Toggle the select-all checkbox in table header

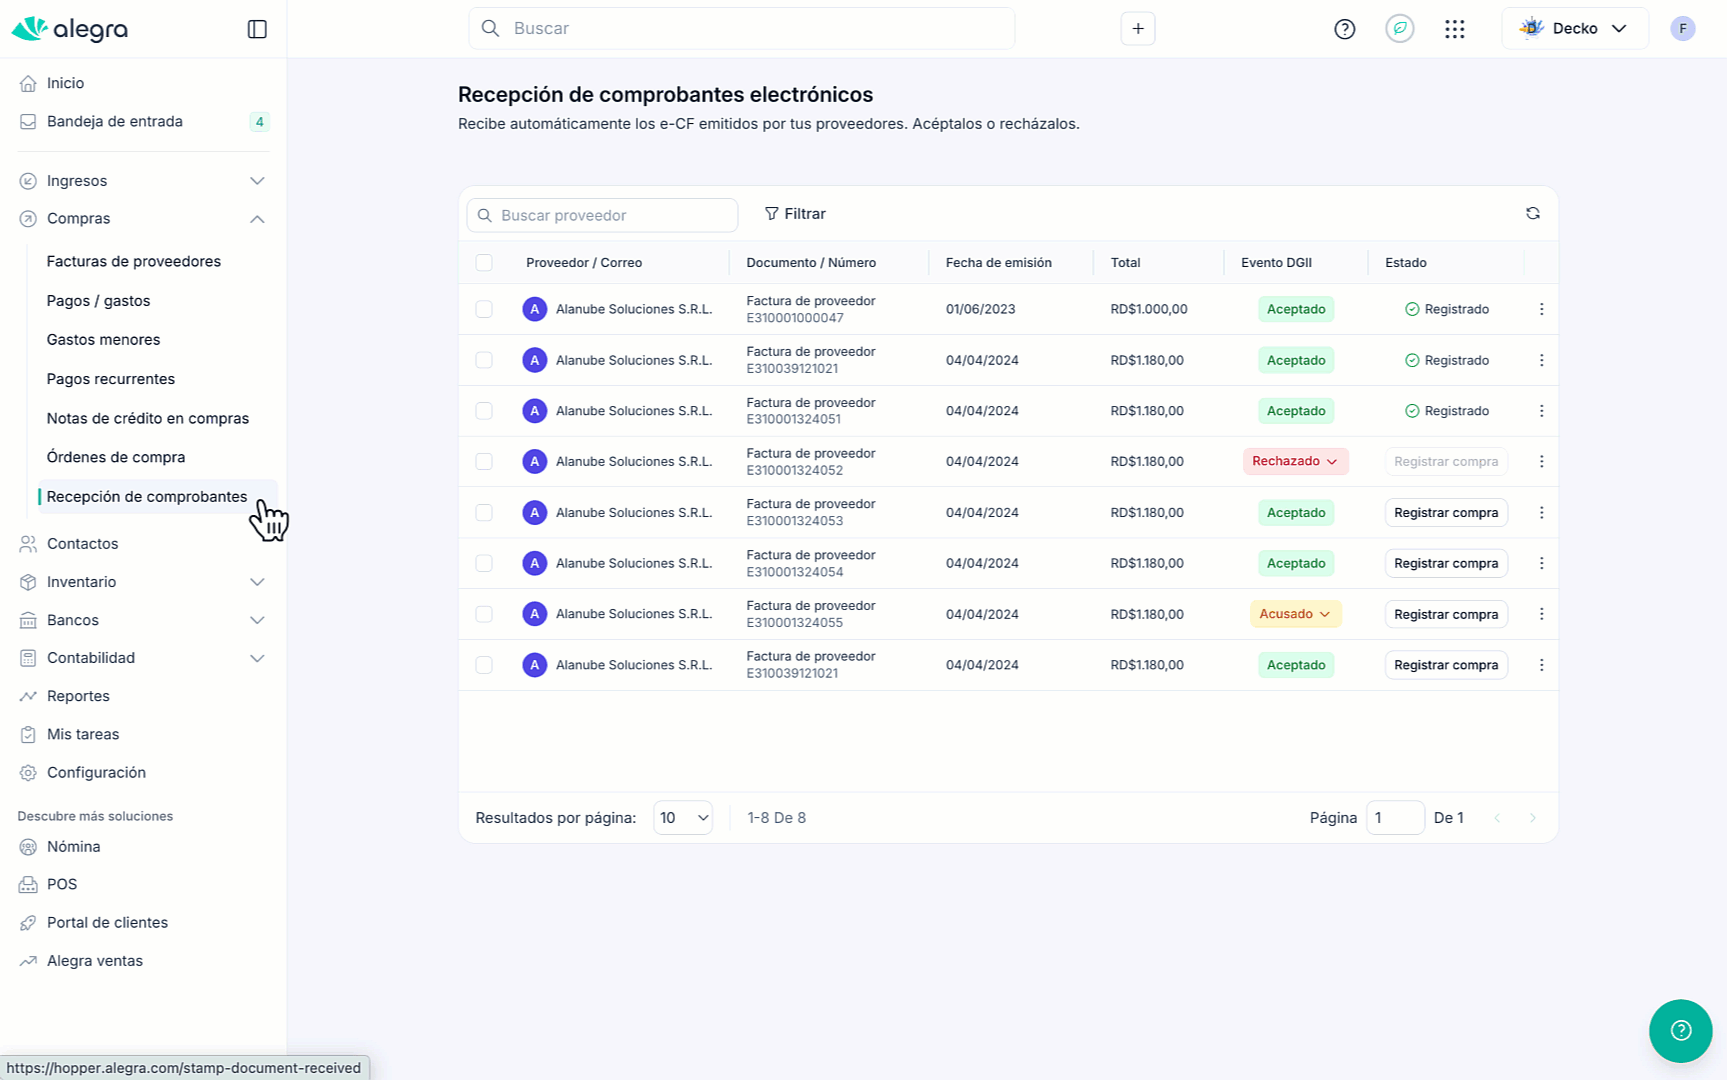[x=484, y=263]
